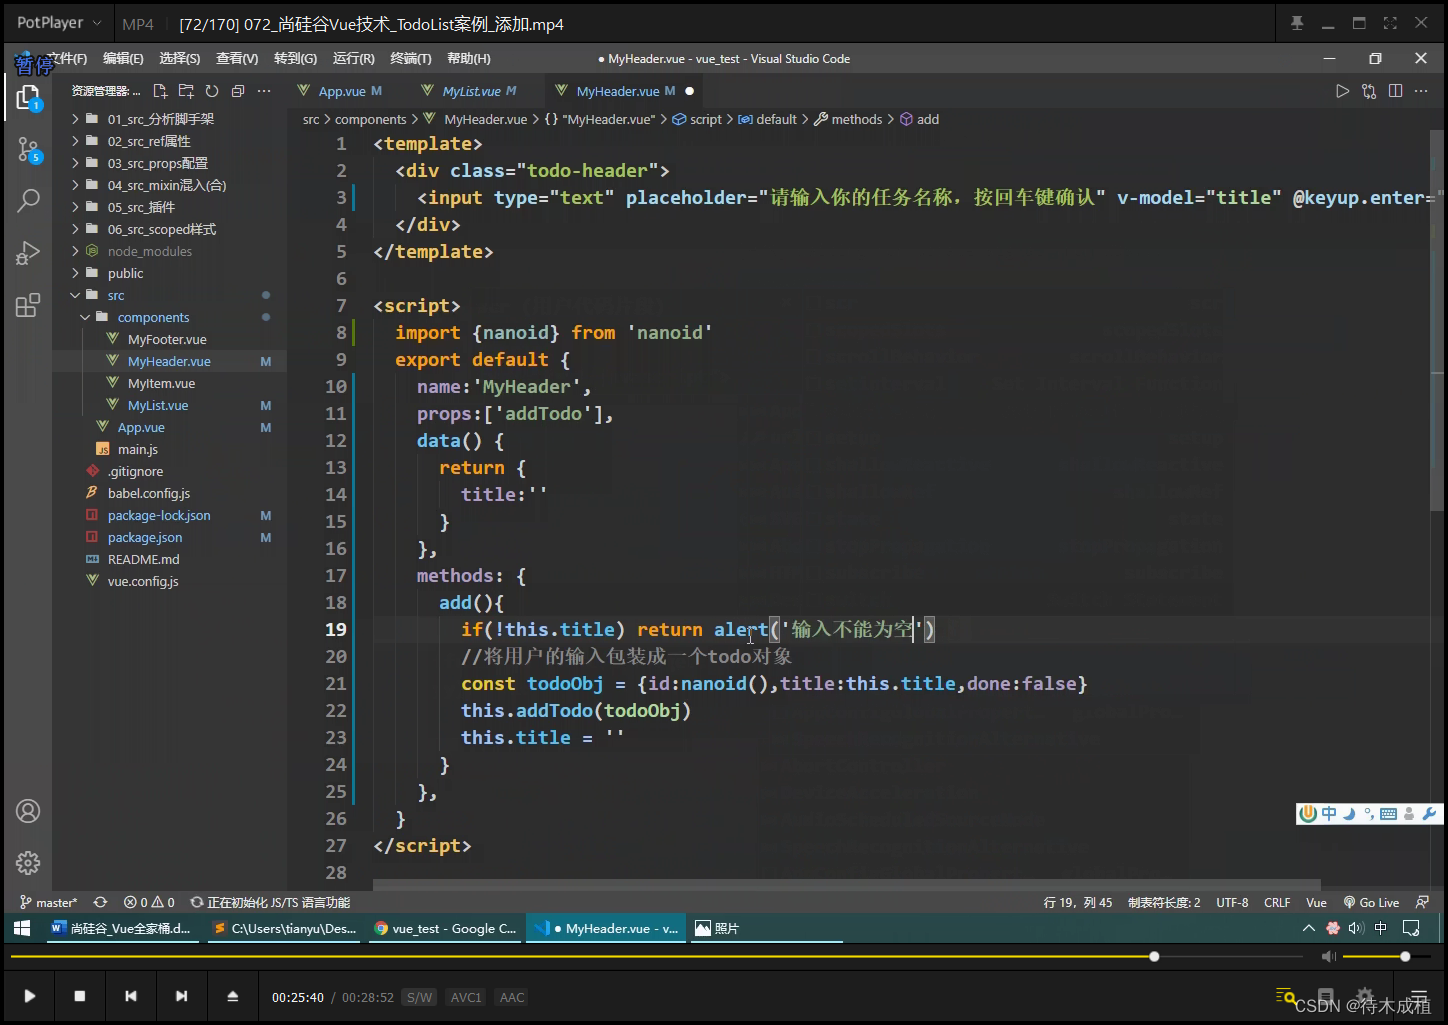Screen dimensions: 1448x1025
Task: Stop playback in PotPlayer
Action: click(x=80, y=996)
